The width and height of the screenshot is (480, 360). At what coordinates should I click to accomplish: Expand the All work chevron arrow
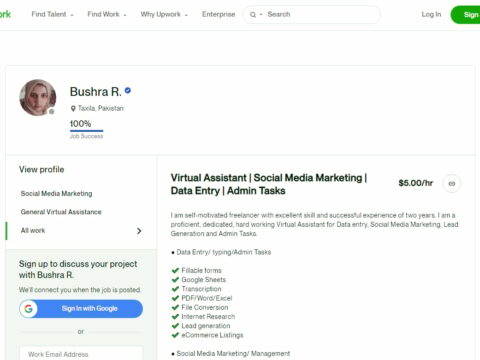(139, 231)
